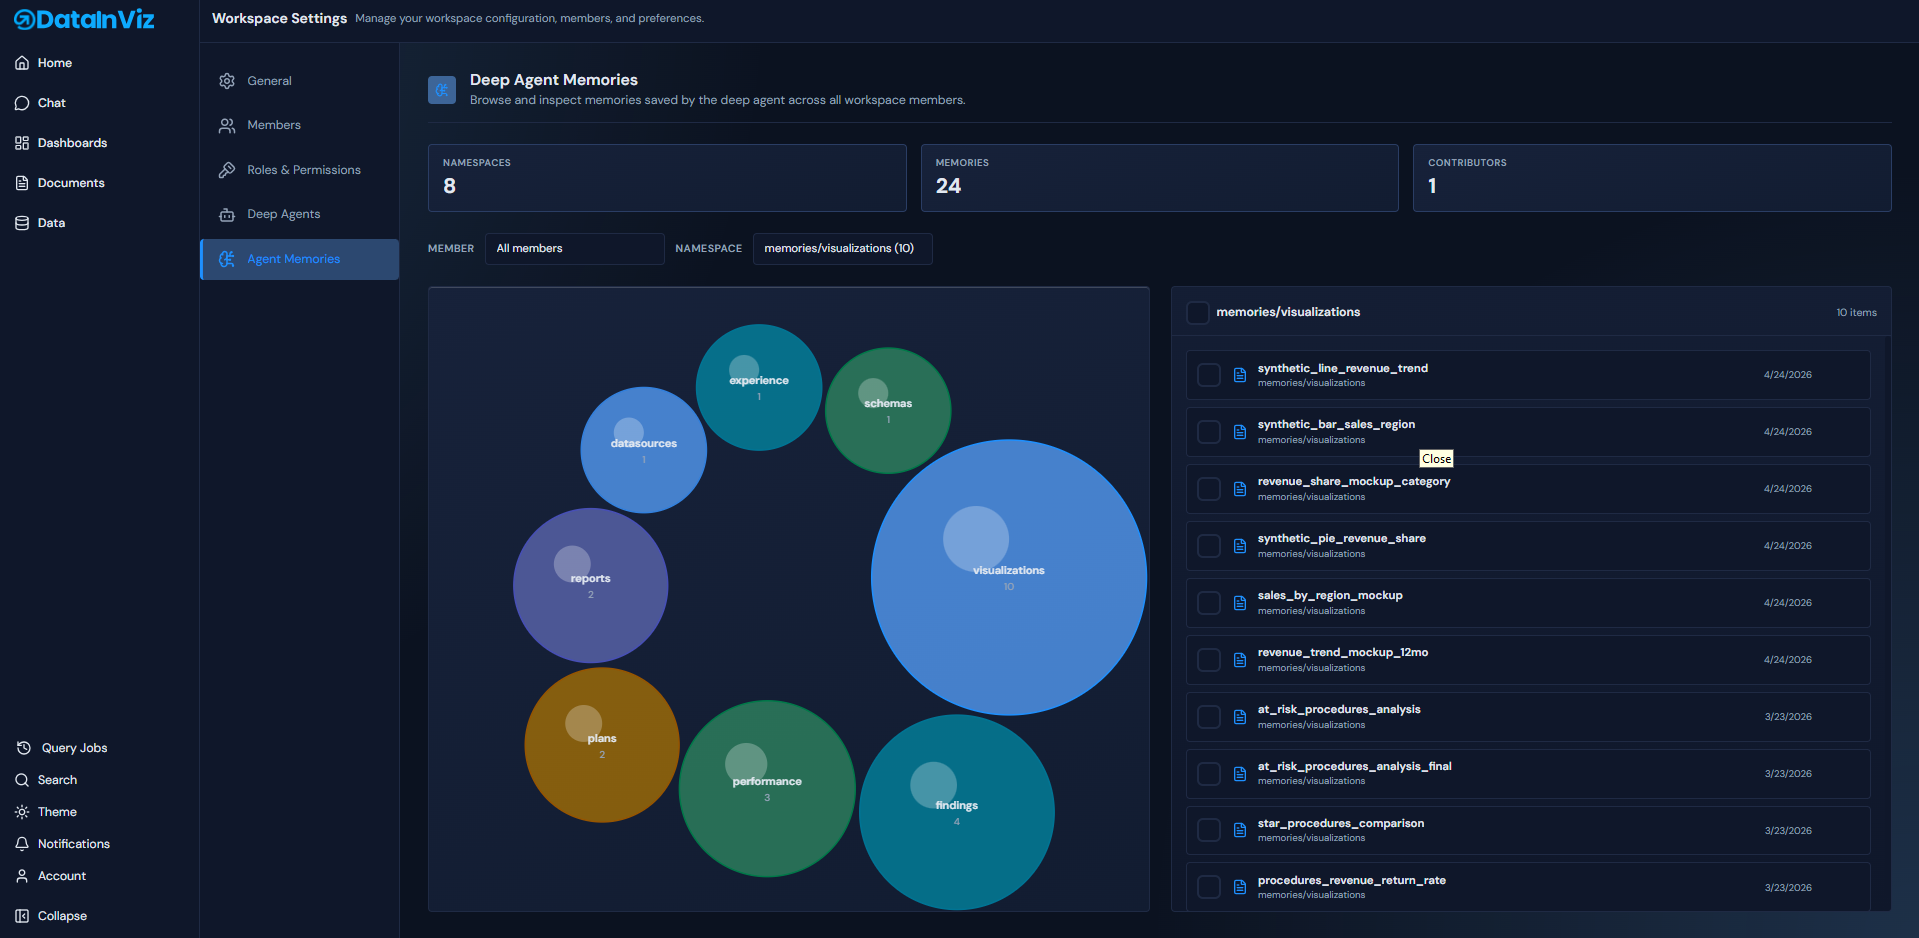Click the Collapse sidebar icon
The height and width of the screenshot is (938, 1919).
pyautogui.click(x=22, y=916)
